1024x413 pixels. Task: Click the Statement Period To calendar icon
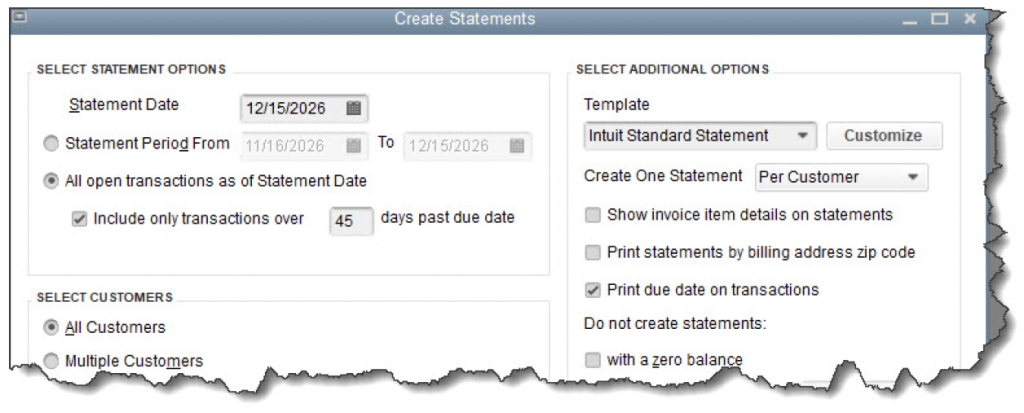click(516, 145)
